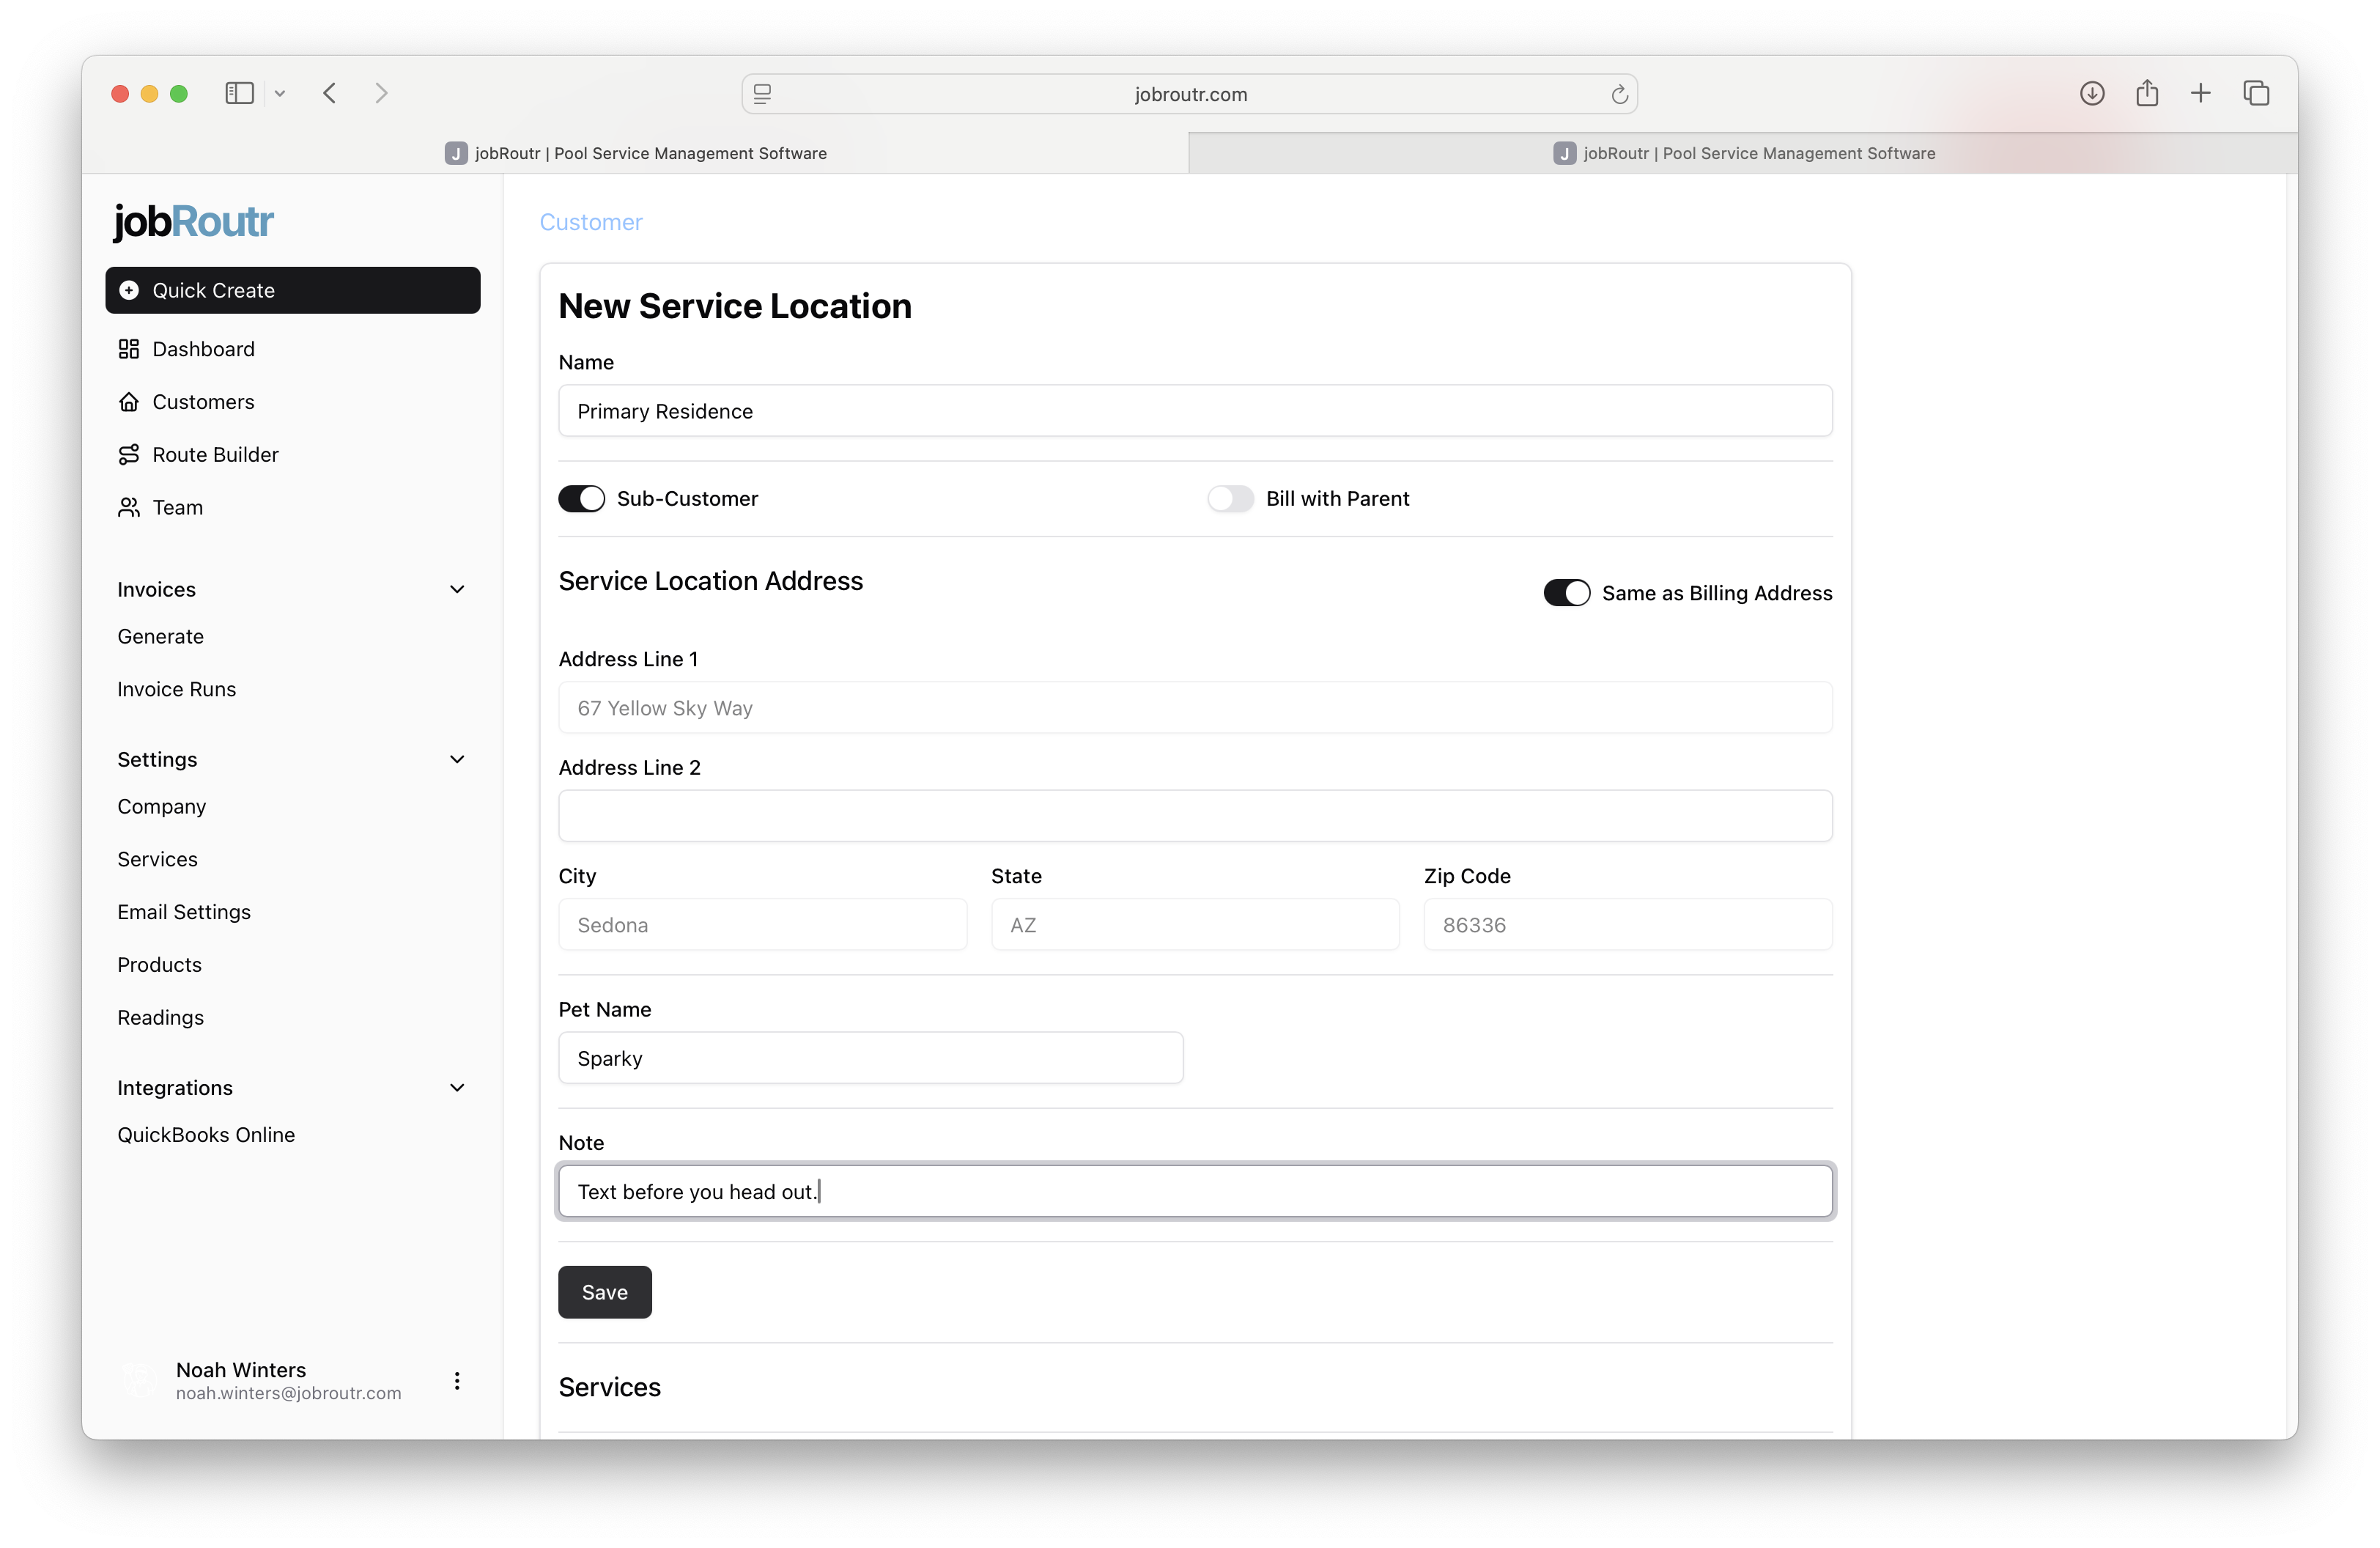Screen dimensions: 2380x1548
Task: Click the browser share icon
Action: pyautogui.click(x=2147, y=93)
